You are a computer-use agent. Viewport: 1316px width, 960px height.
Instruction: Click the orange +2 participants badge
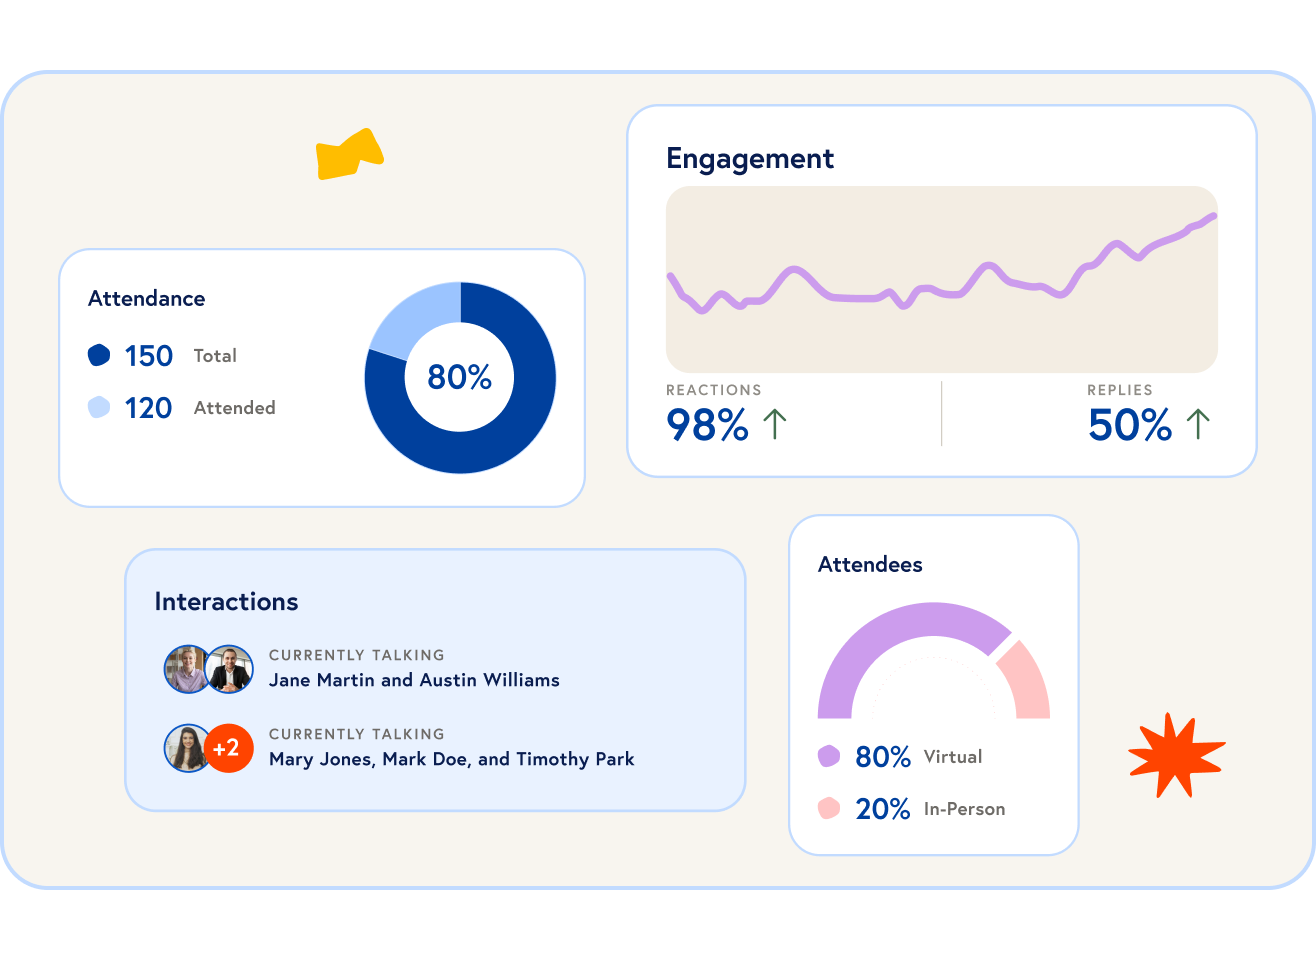(x=228, y=748)
